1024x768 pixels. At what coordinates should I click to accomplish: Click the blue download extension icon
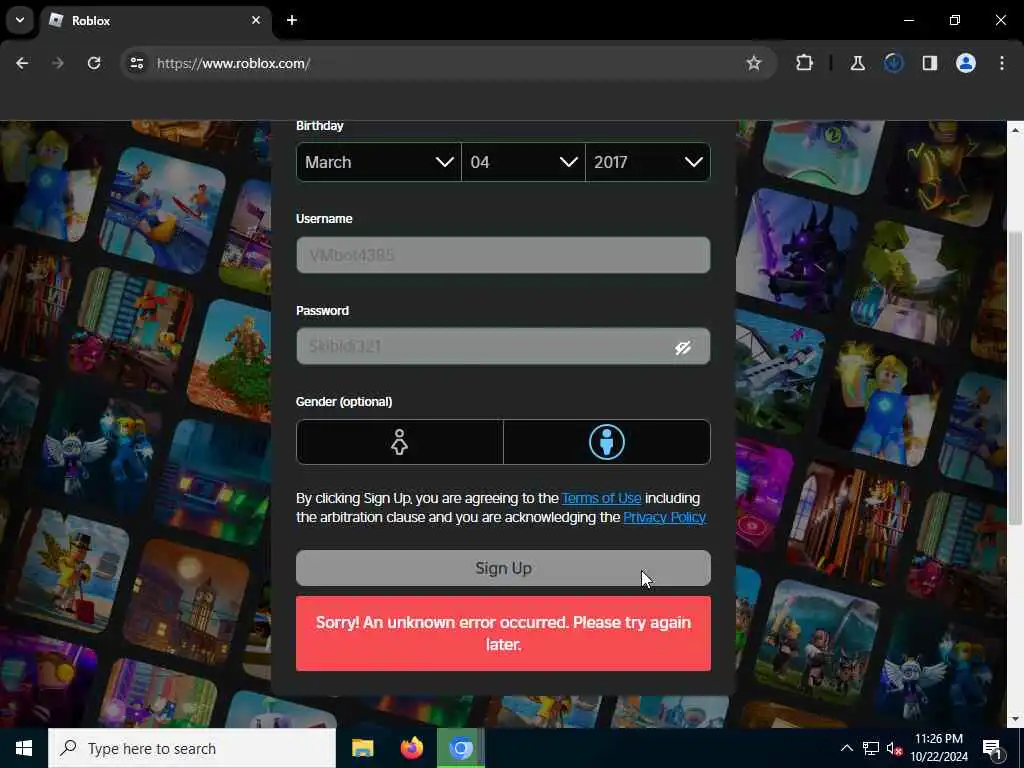893,63
